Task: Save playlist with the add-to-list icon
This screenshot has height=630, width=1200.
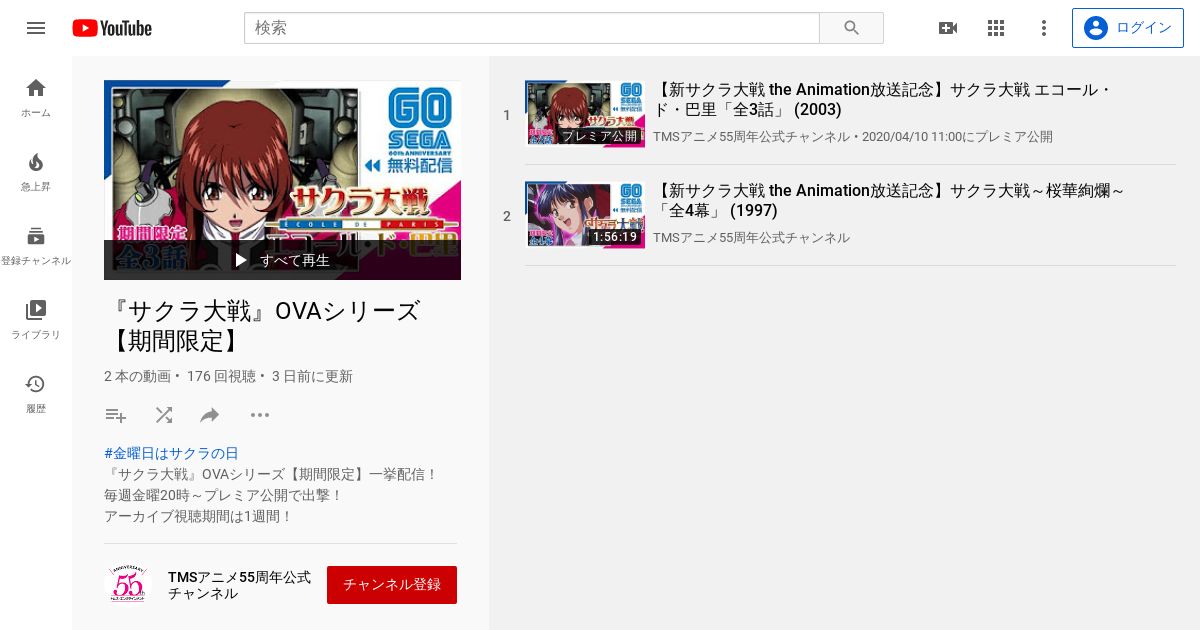Action: (116, 415)
